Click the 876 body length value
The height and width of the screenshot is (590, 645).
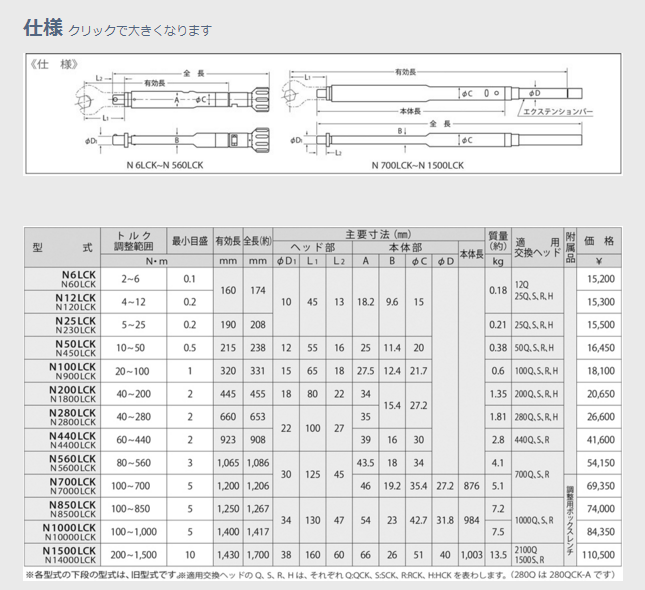pyautogui.click(x=471, y=486)
